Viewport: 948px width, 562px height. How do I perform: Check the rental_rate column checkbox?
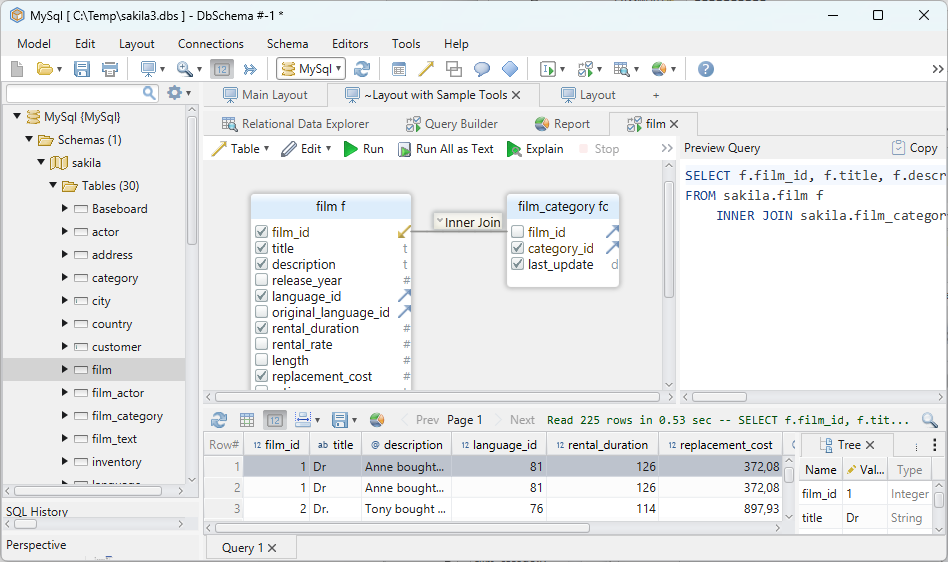(261, 344)
